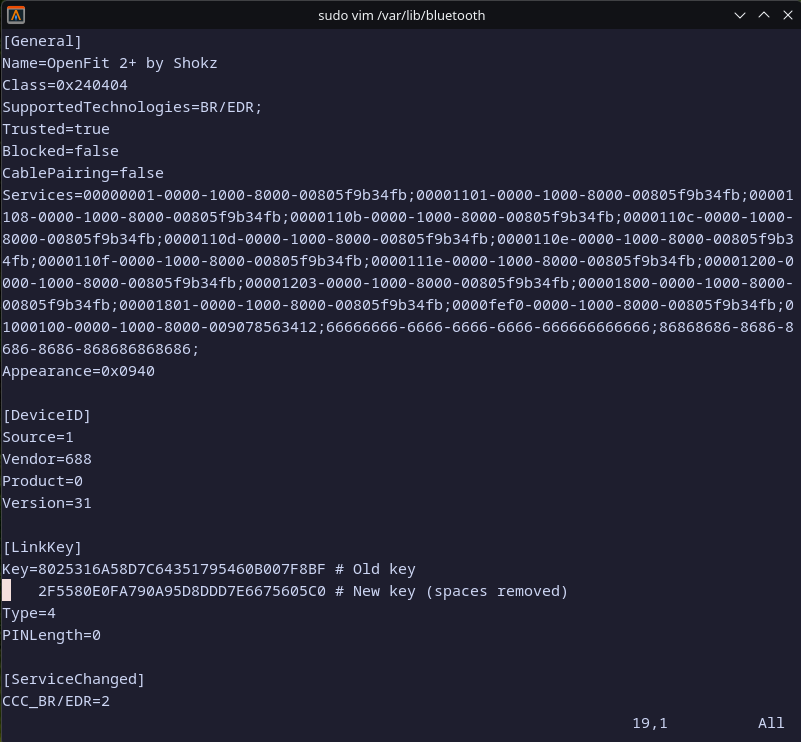The image size is (801, 742).
Task: Click the 'Version=31' line
Action: coord(47,503)
